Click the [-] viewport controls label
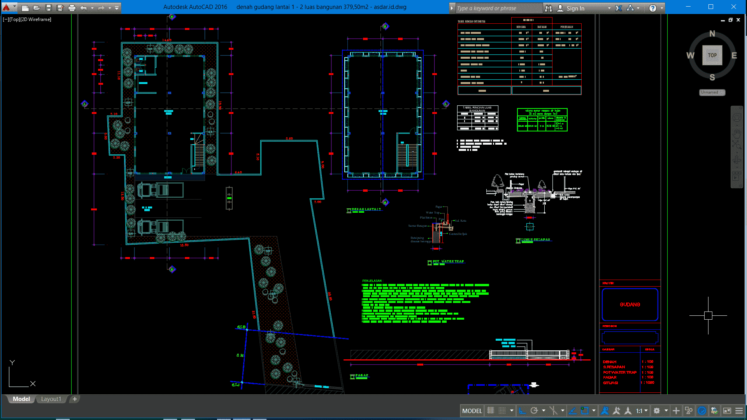 (5, 20)
